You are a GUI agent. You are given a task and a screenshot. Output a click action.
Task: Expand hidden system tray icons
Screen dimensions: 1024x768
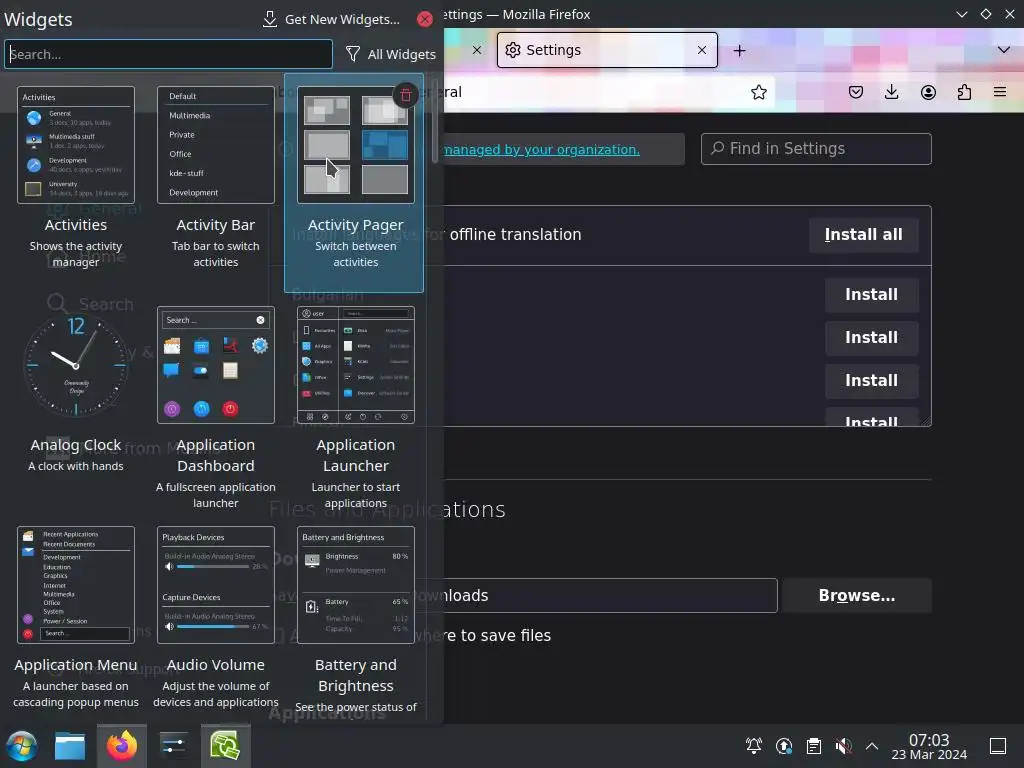[872, 746]
